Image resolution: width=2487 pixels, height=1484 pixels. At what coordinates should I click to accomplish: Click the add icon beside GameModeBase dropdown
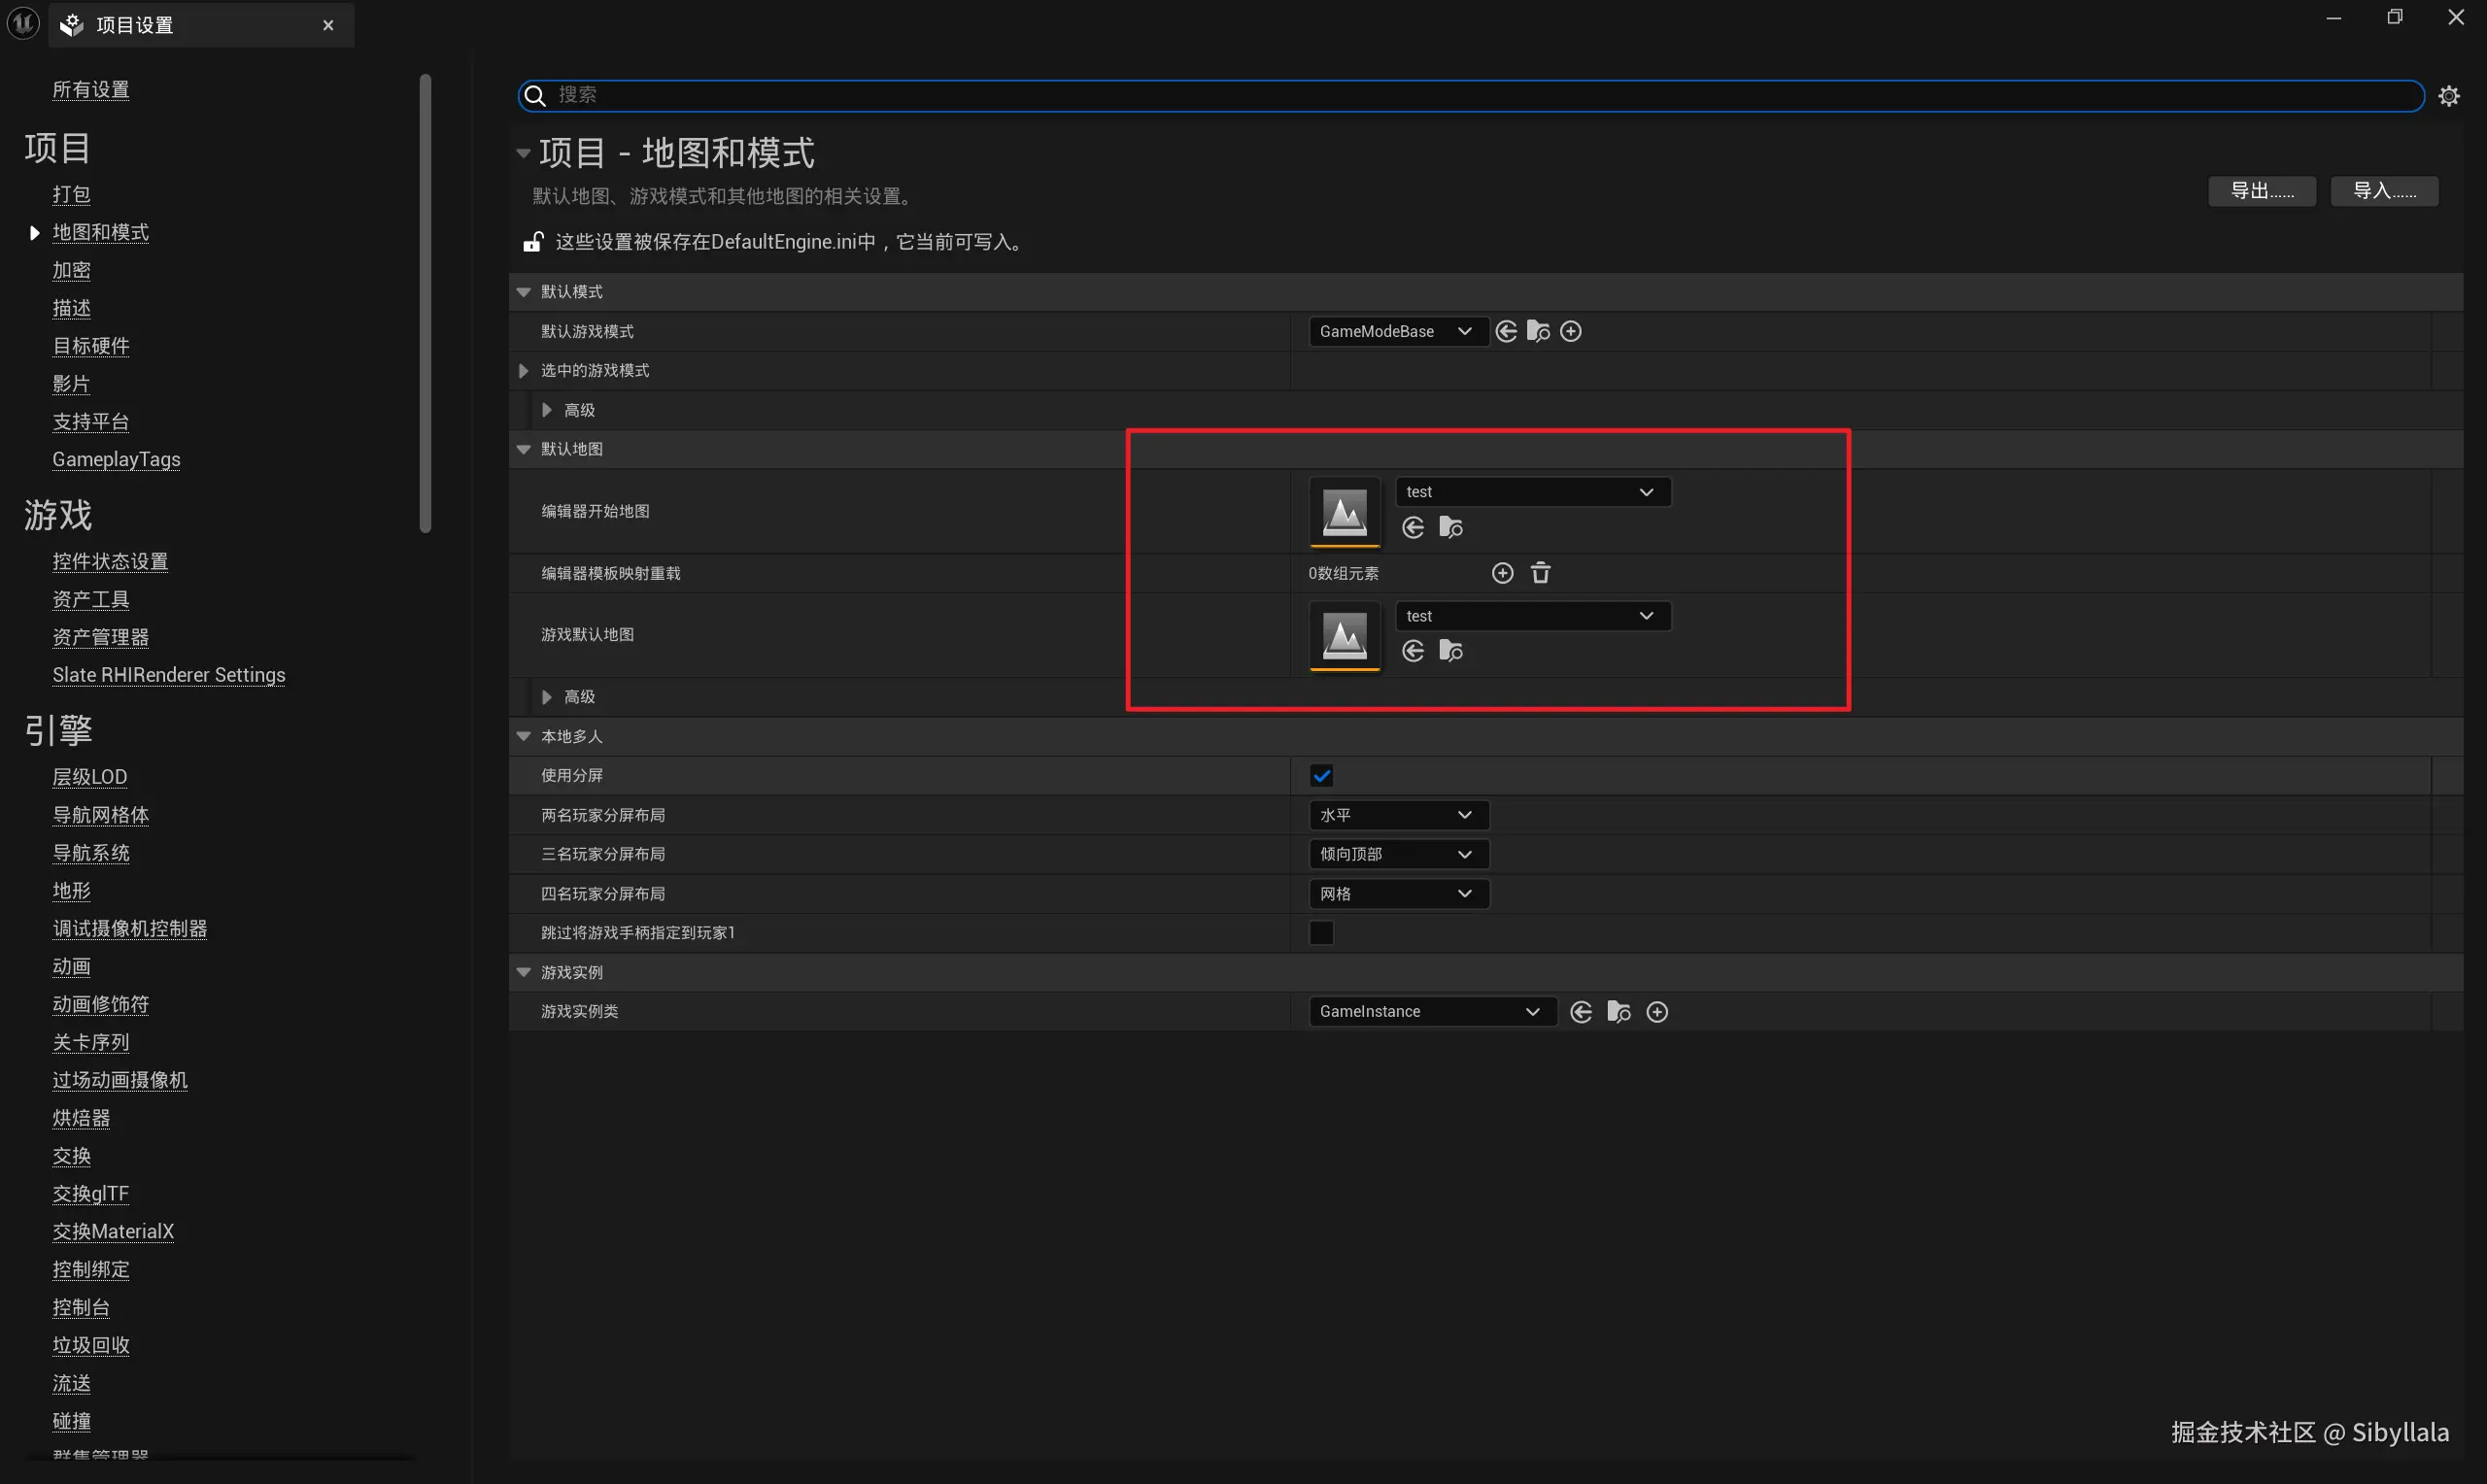[1571, 331]
